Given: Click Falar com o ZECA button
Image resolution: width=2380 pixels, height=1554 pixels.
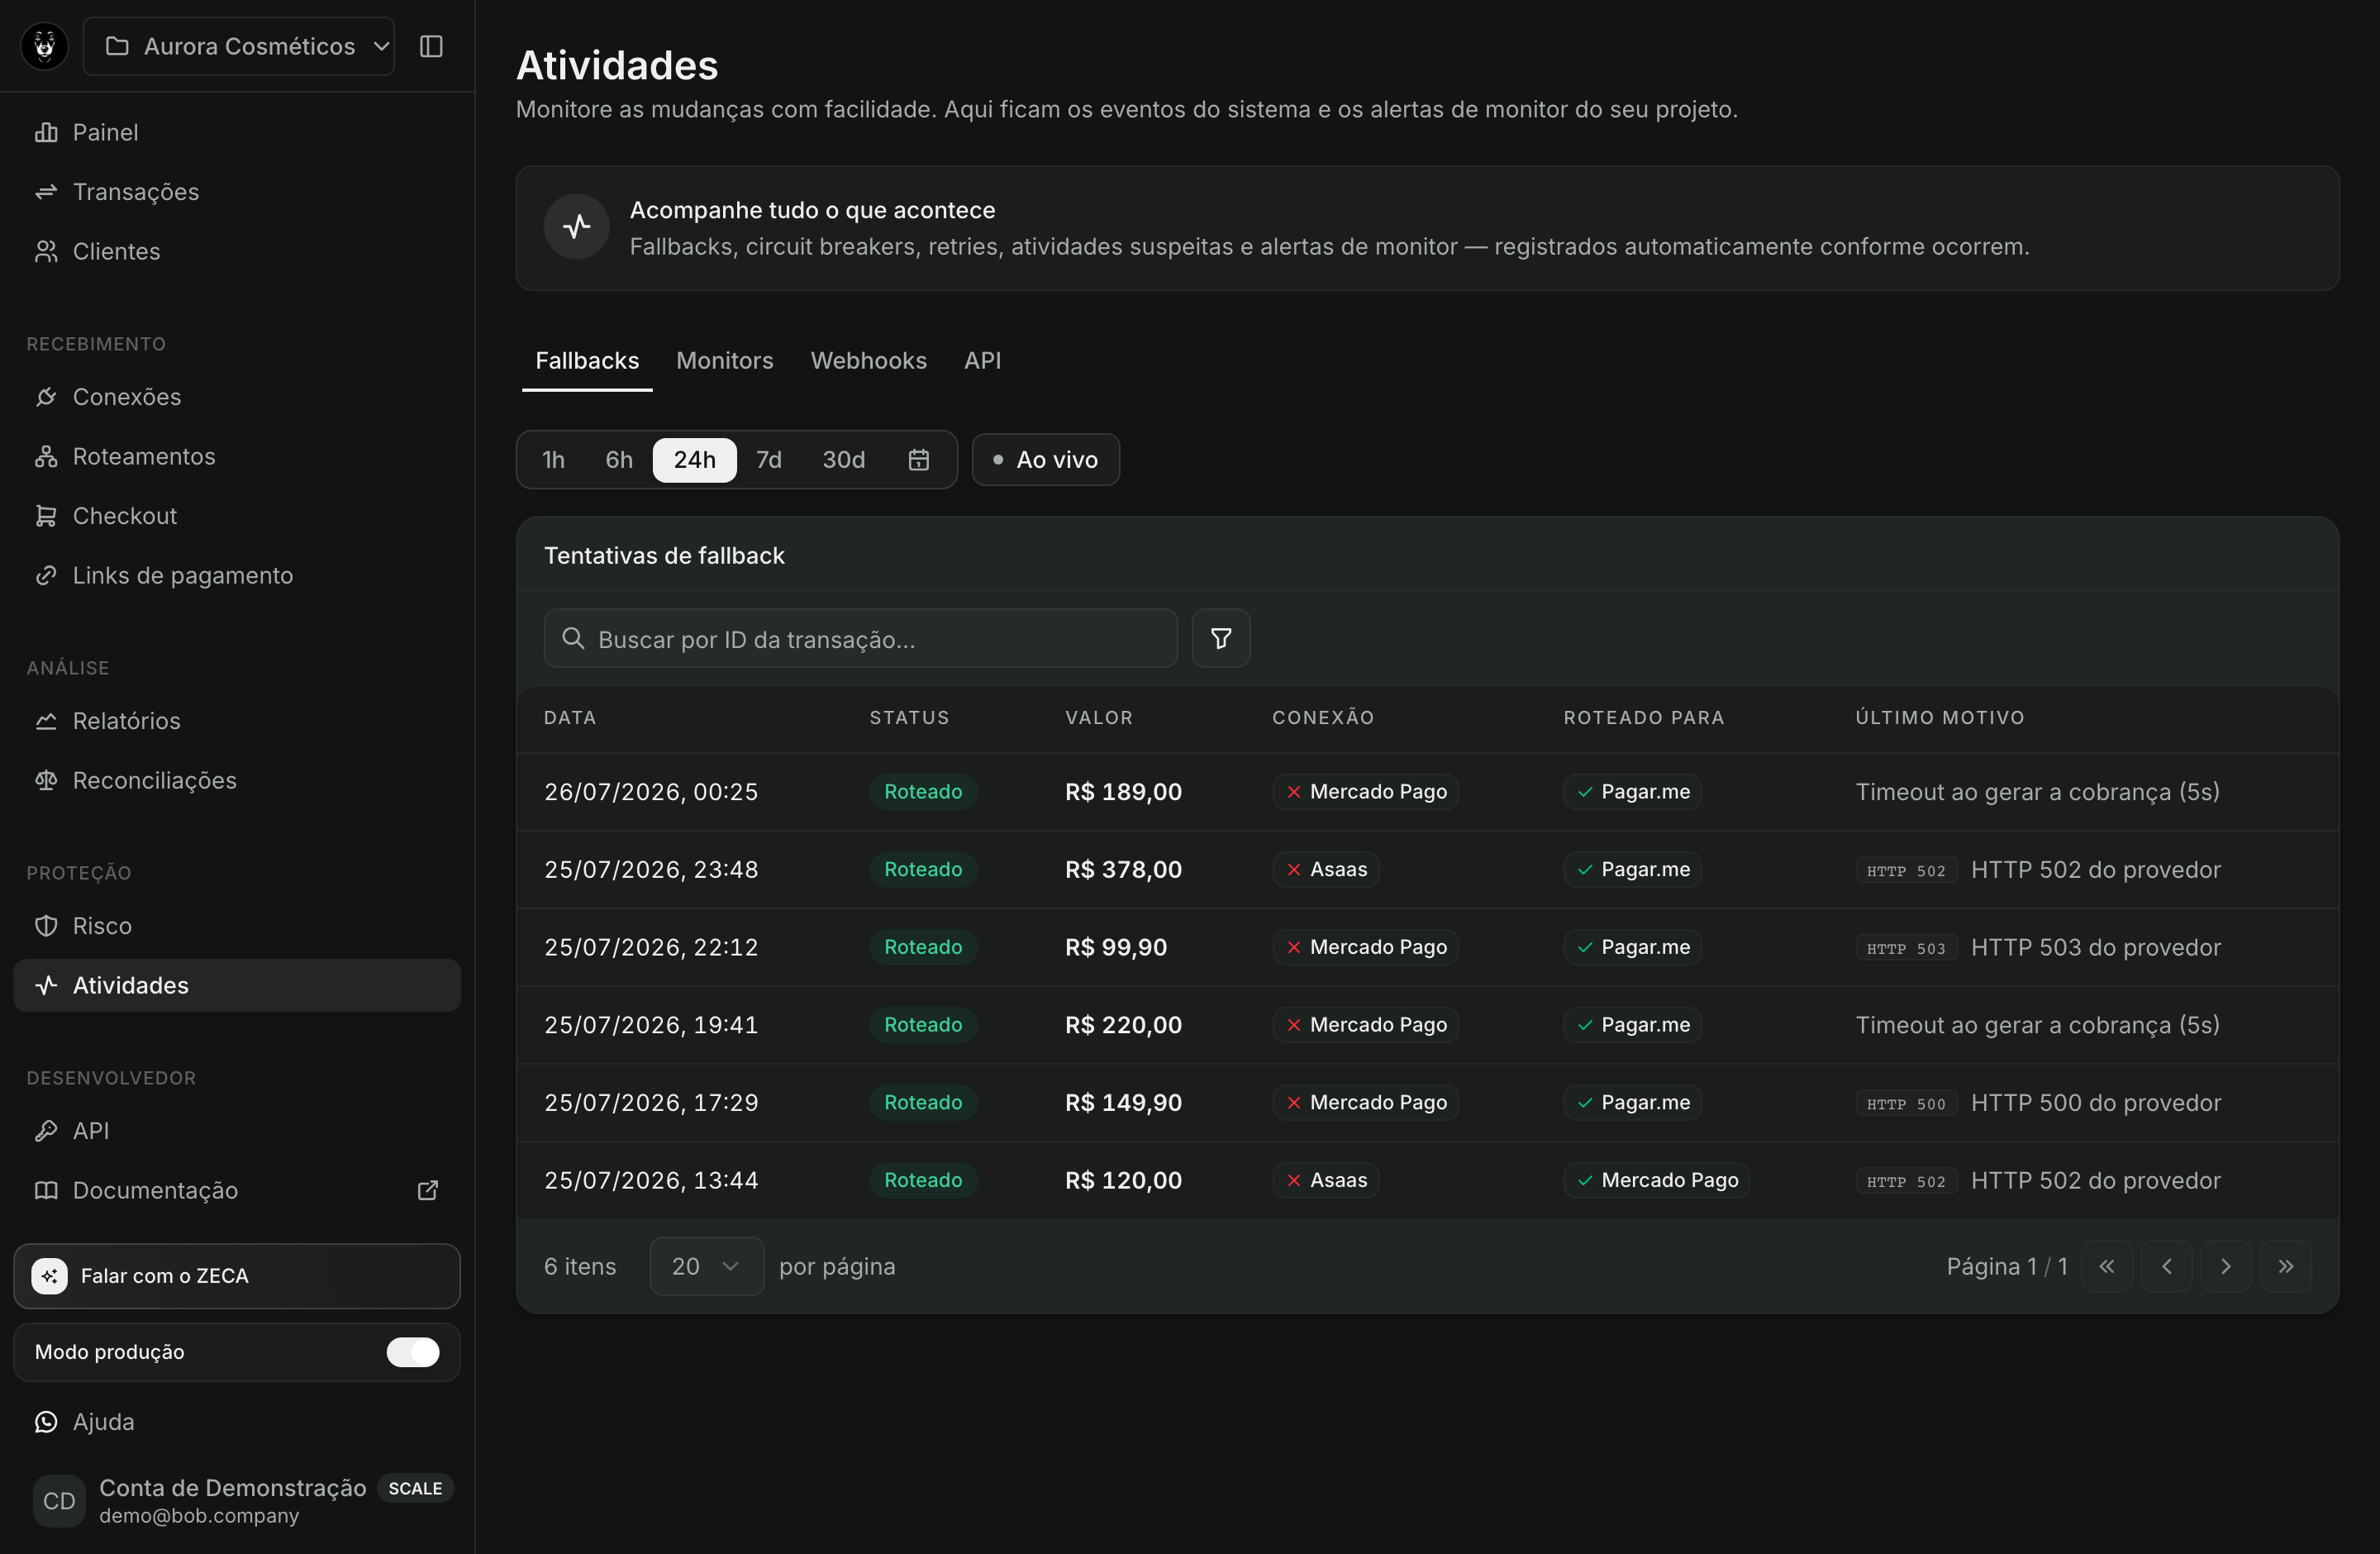Looking at the screenshot, I should (237, 1276).
